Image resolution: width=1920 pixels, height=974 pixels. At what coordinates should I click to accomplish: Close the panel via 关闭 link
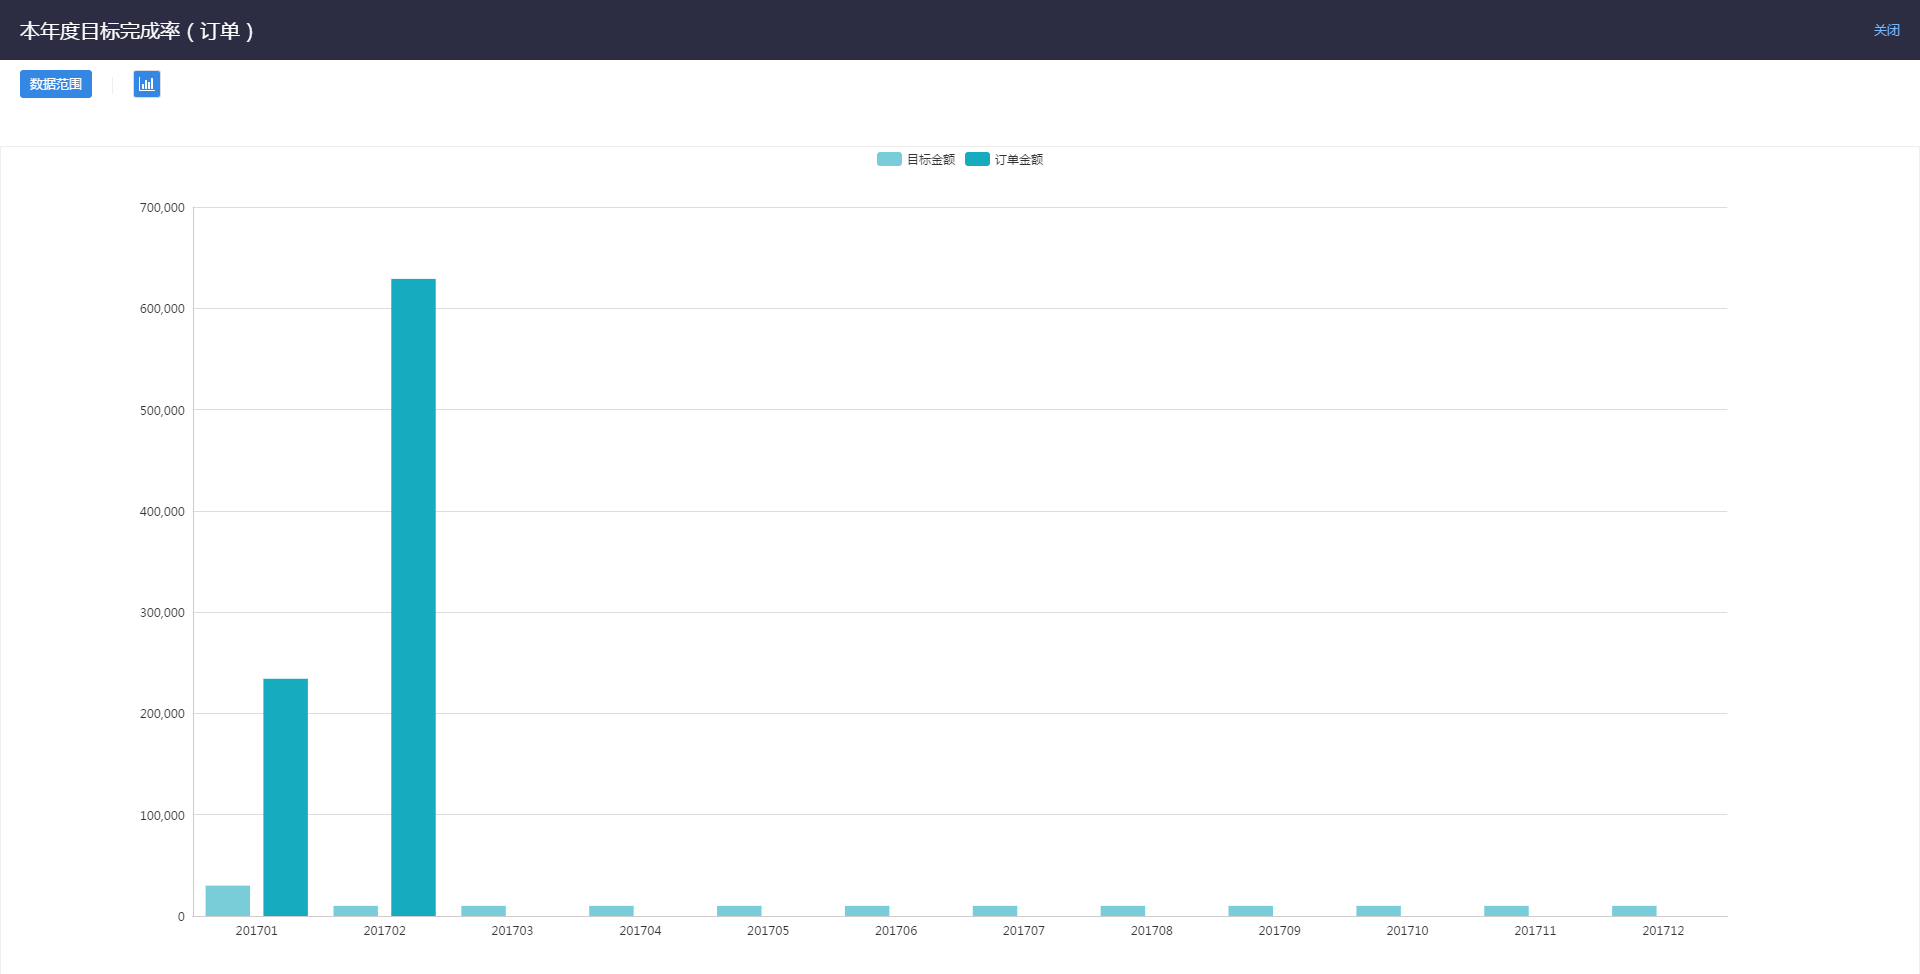coord(1886,30)
